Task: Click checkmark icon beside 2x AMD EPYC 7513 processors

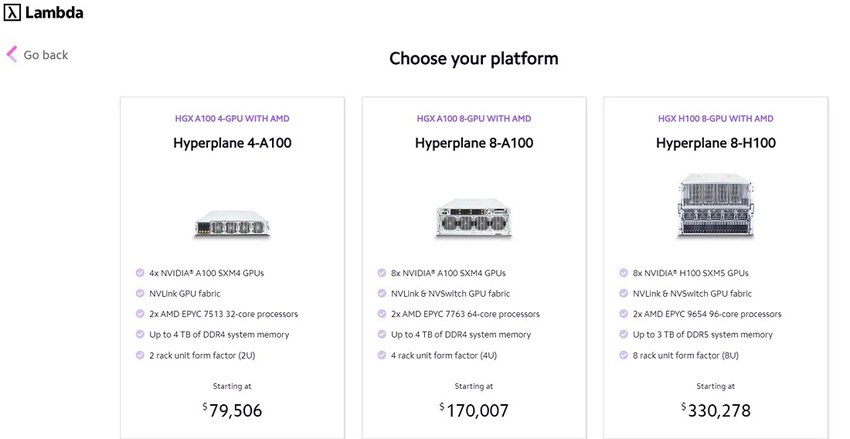Action: click(140, 314)
